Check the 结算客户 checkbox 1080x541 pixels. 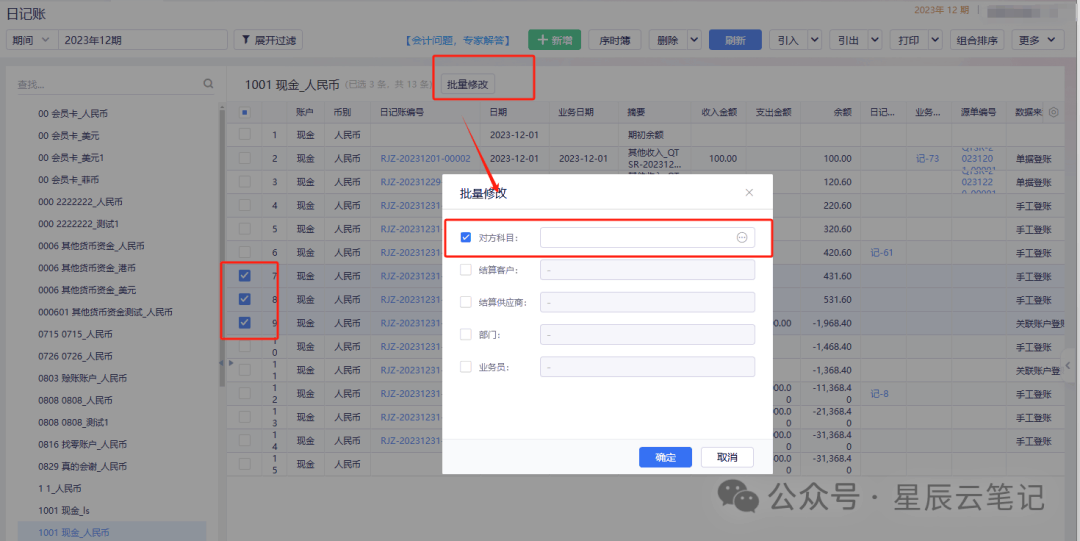tap(466, 270)
